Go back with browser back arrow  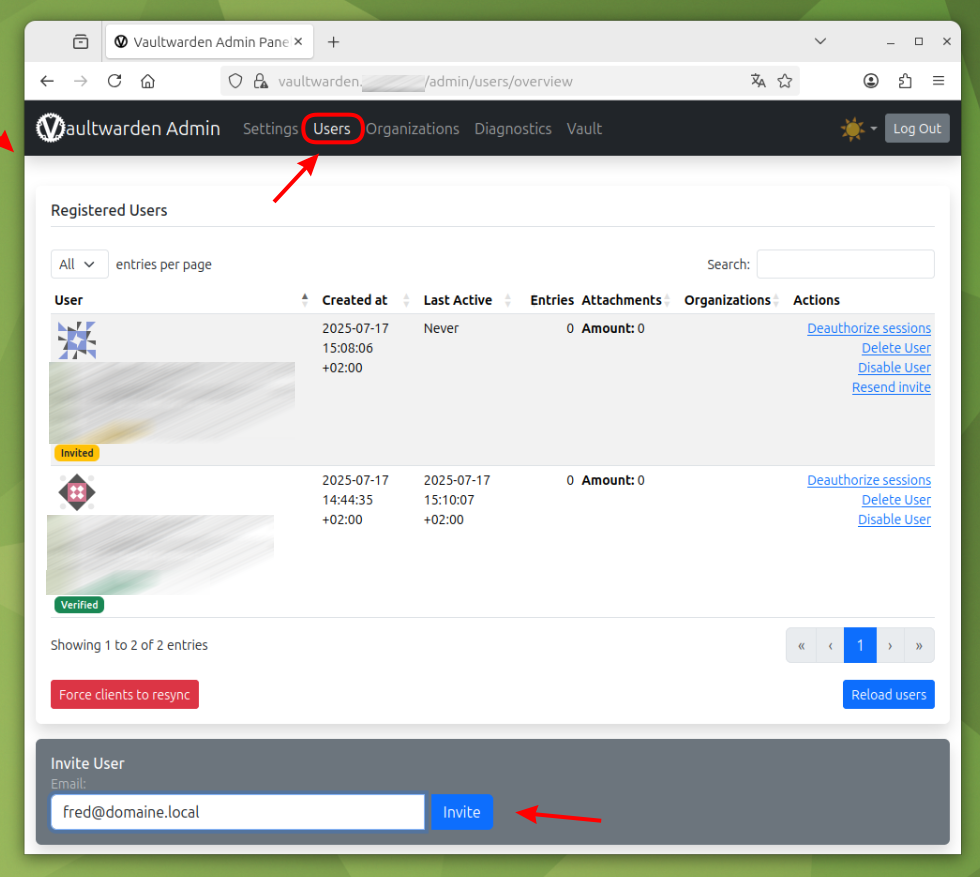click(x=47, y=81)
